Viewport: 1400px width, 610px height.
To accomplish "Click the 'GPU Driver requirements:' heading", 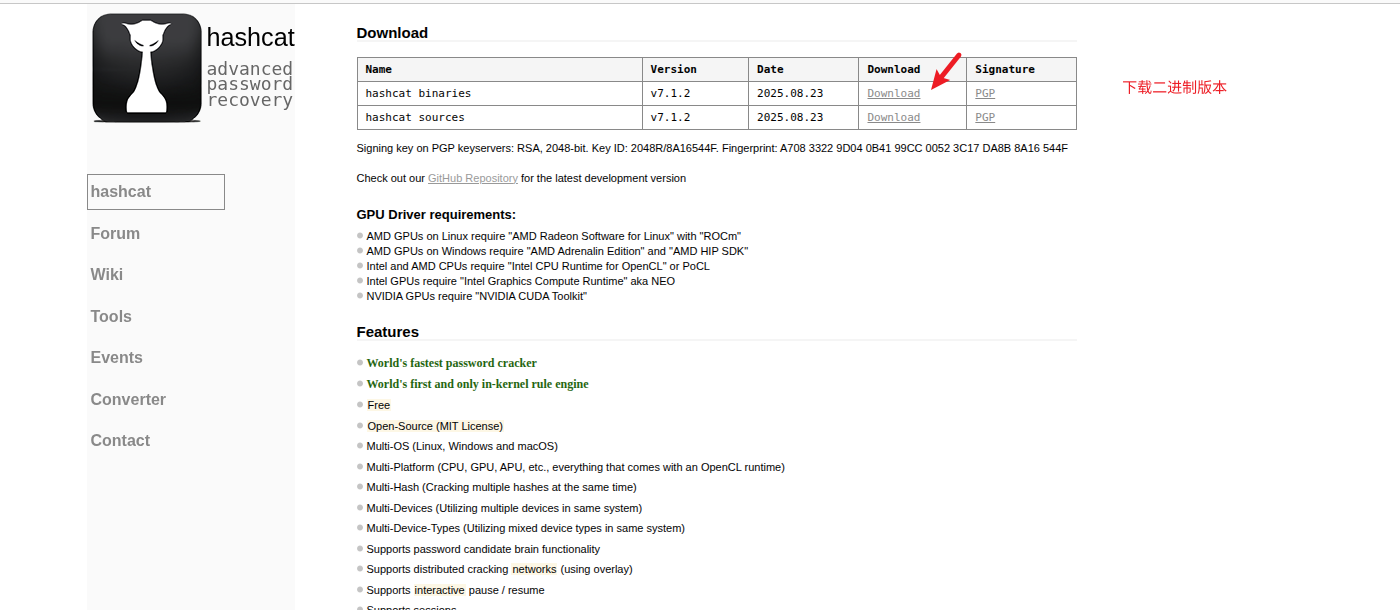I will point(436,214).
